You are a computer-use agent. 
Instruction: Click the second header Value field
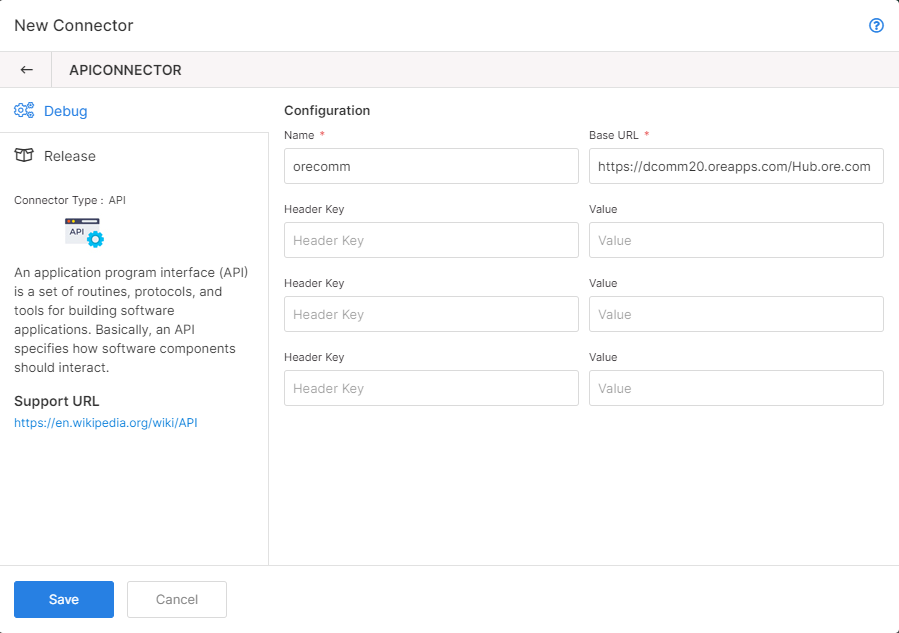(x=736, y=314)
